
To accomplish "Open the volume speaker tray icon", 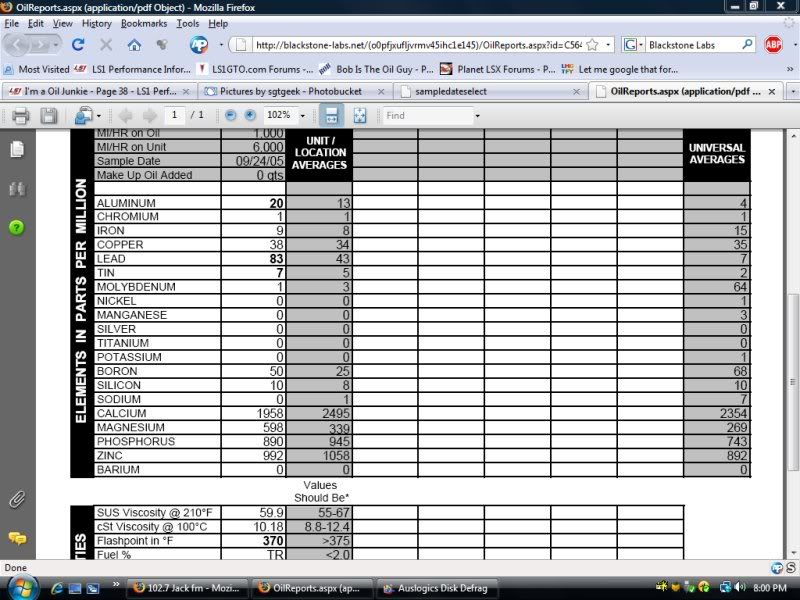I will click(740, 587).
